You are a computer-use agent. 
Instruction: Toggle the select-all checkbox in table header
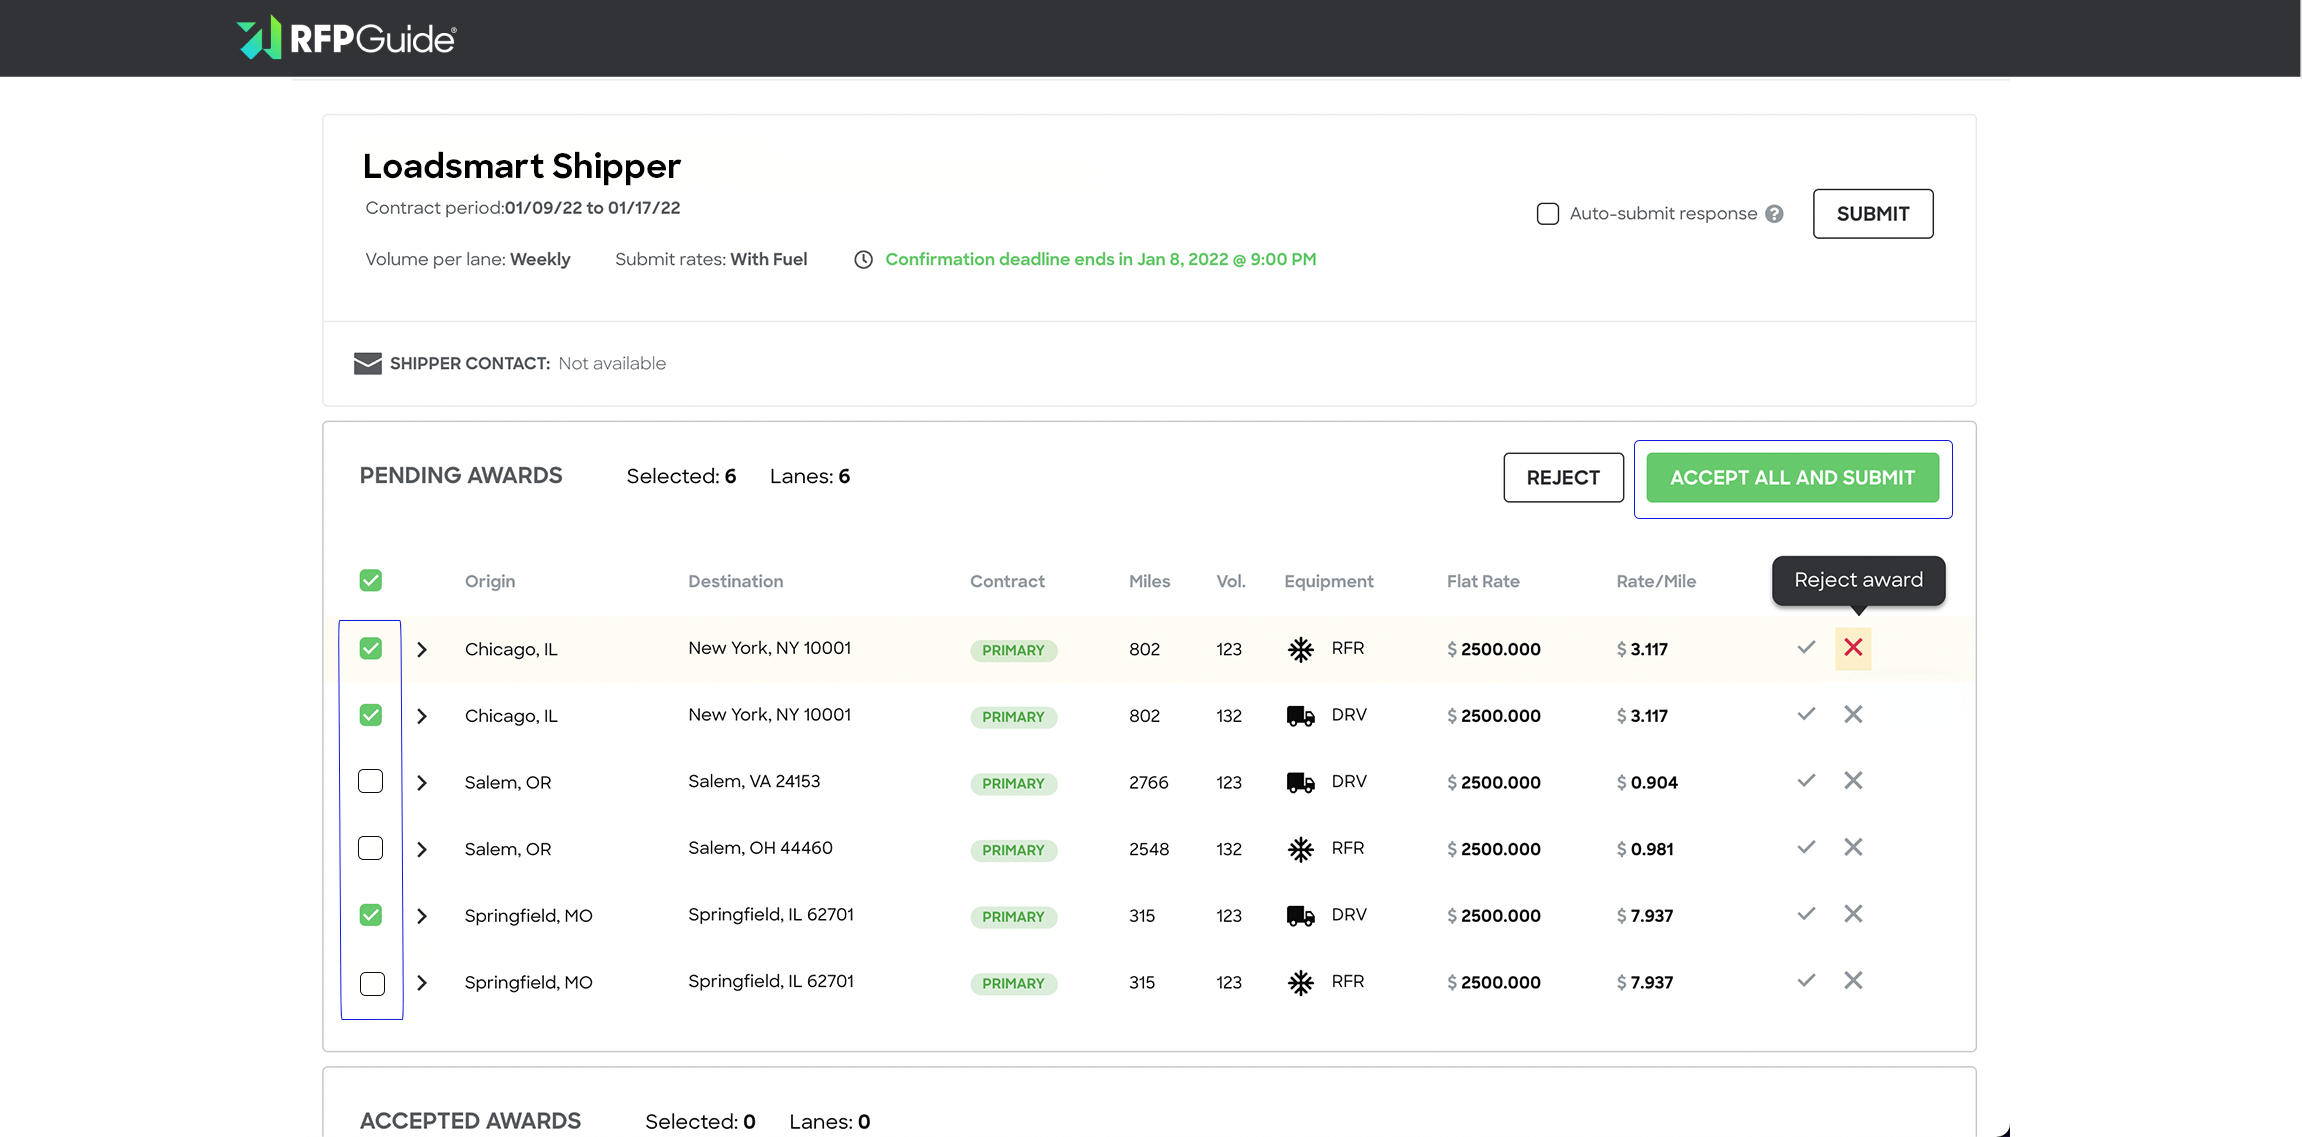coord(371,581)
